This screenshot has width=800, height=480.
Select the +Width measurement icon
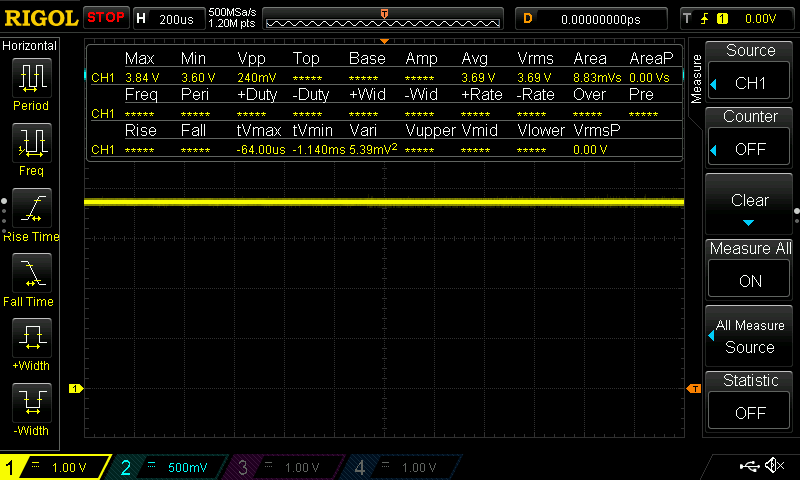[x=31, y=342]
